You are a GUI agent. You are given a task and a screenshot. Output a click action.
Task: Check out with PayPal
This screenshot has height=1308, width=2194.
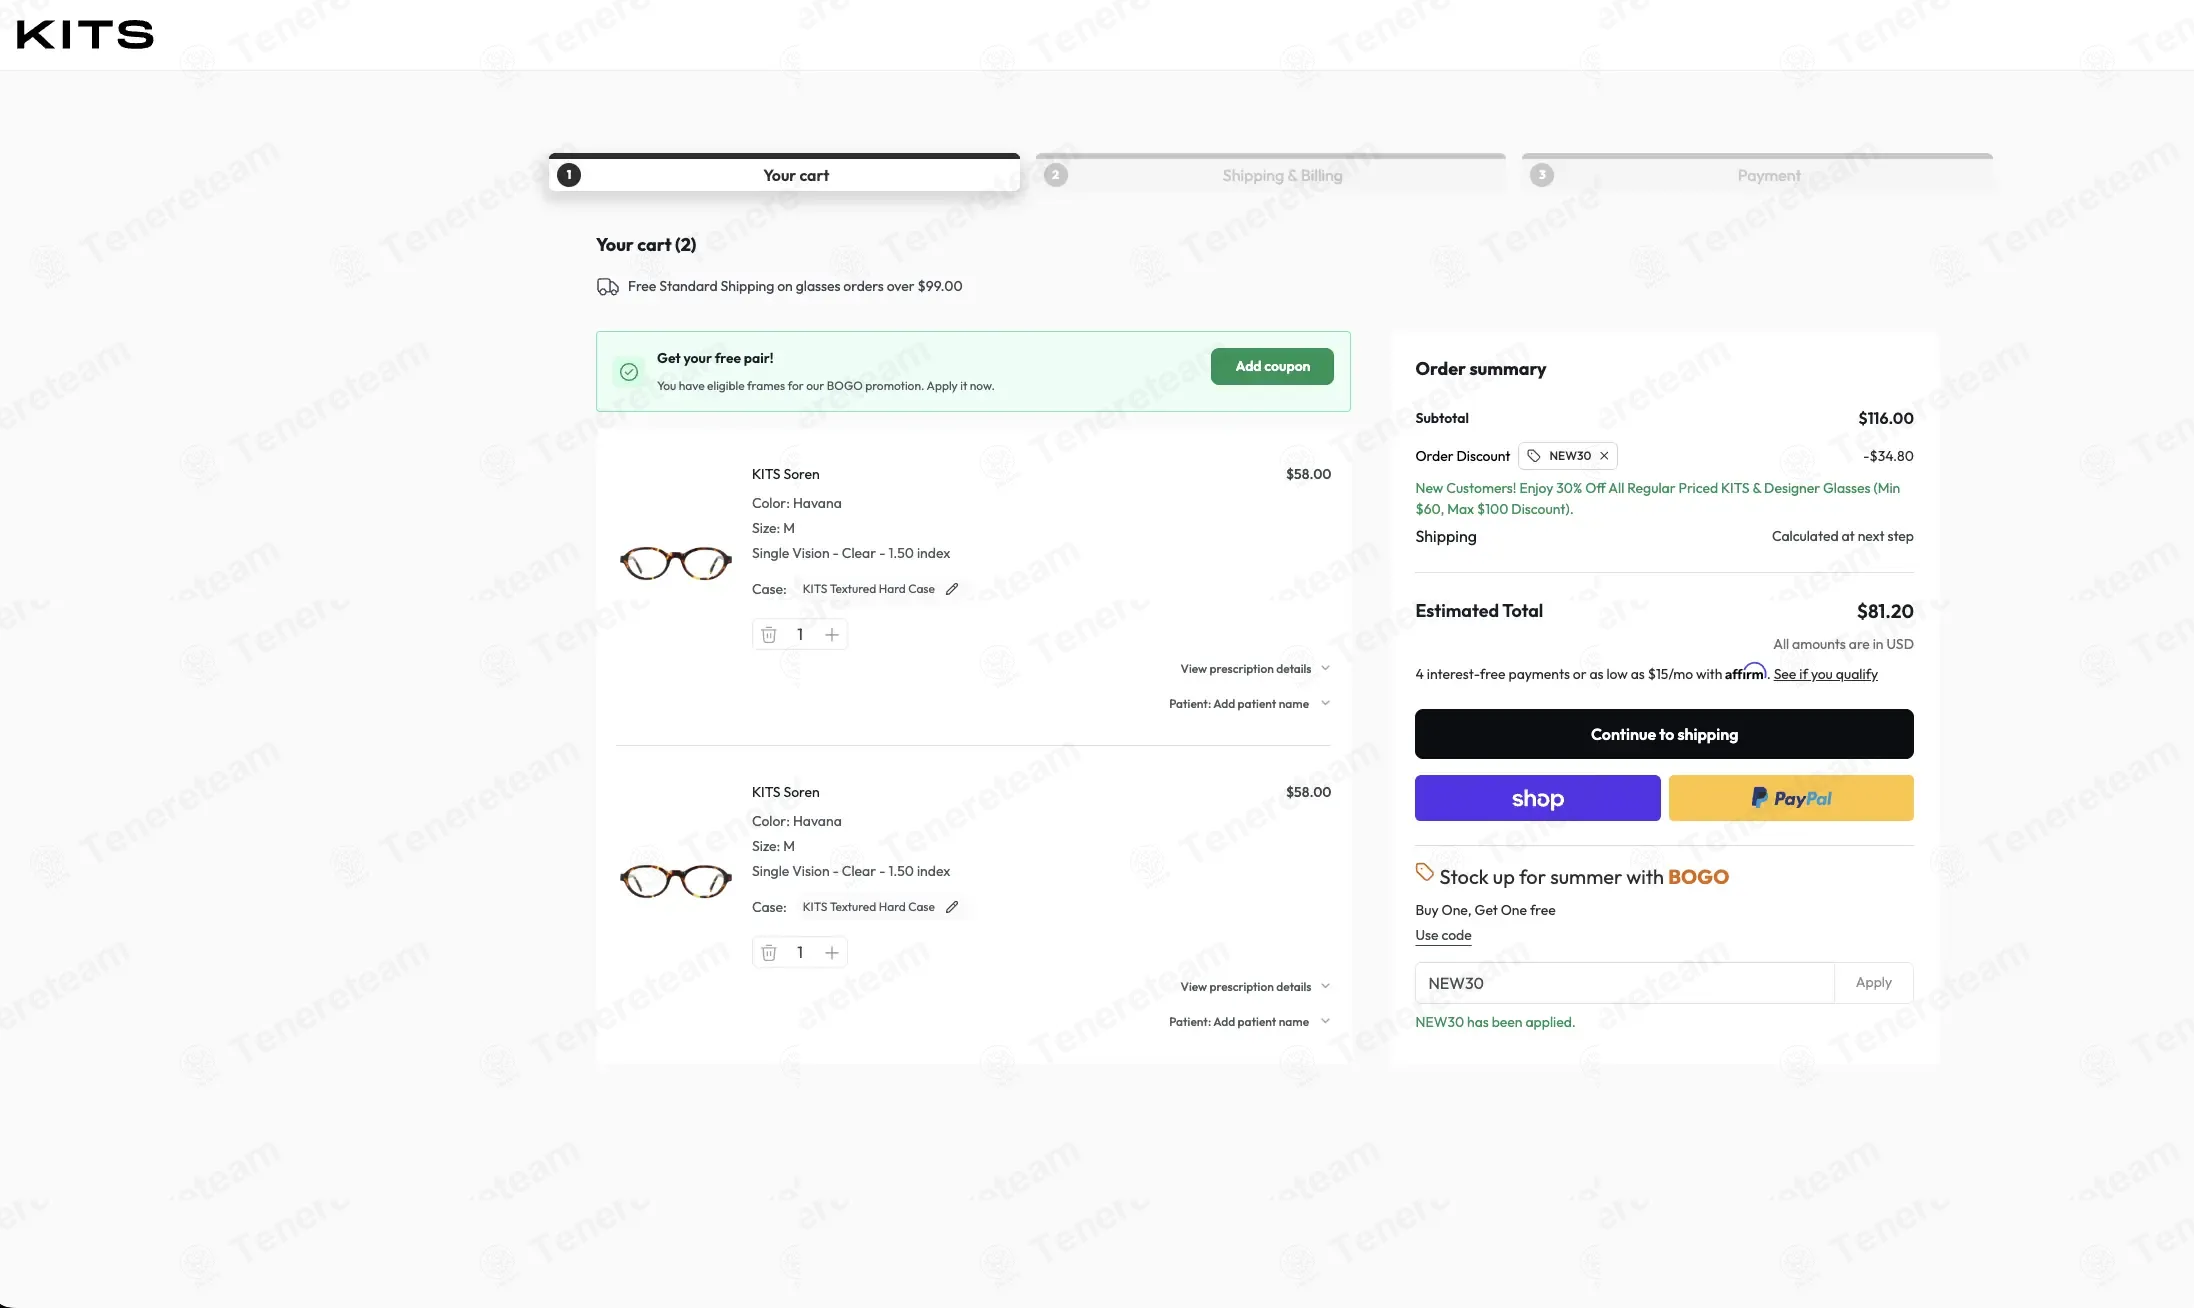[1791, 798]
